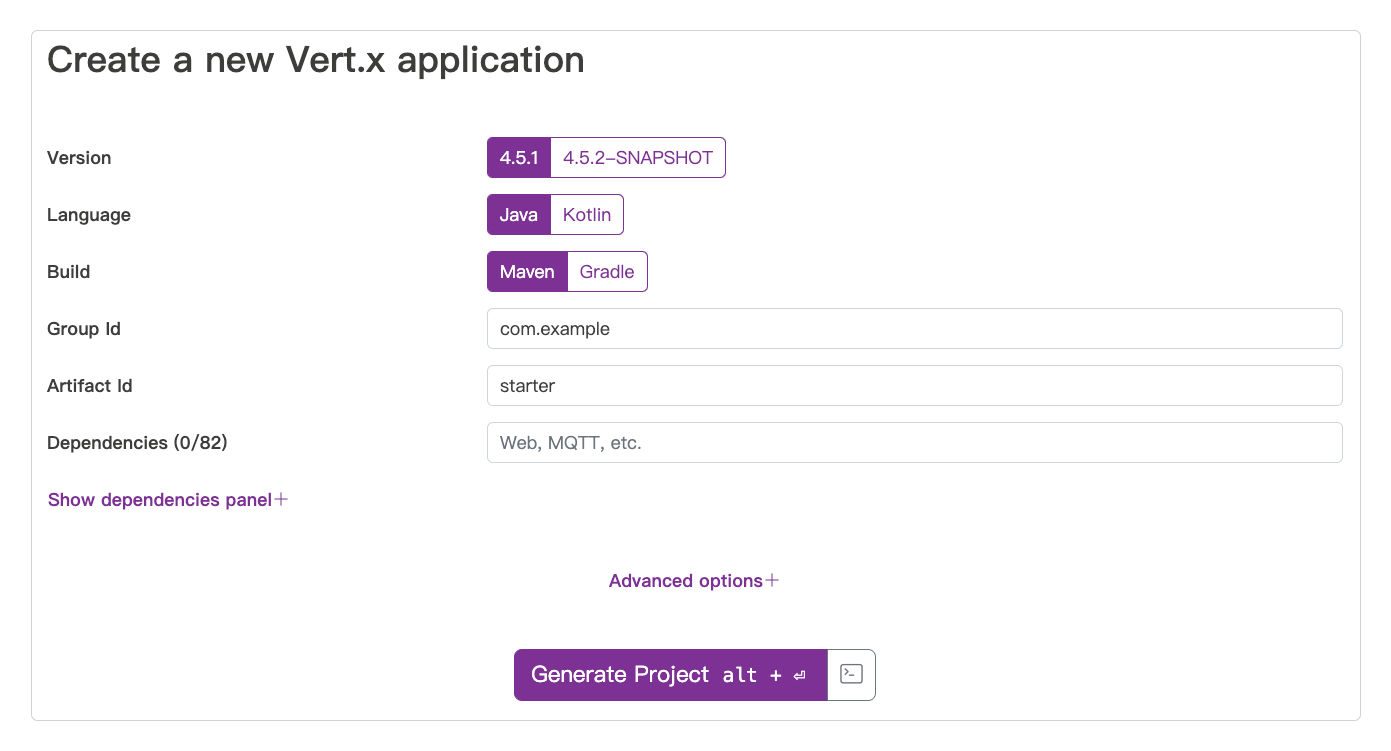Viewport: 1391px width, 751px height.
Task: Expand Show dependencies panel
Action: click(168, 500)
